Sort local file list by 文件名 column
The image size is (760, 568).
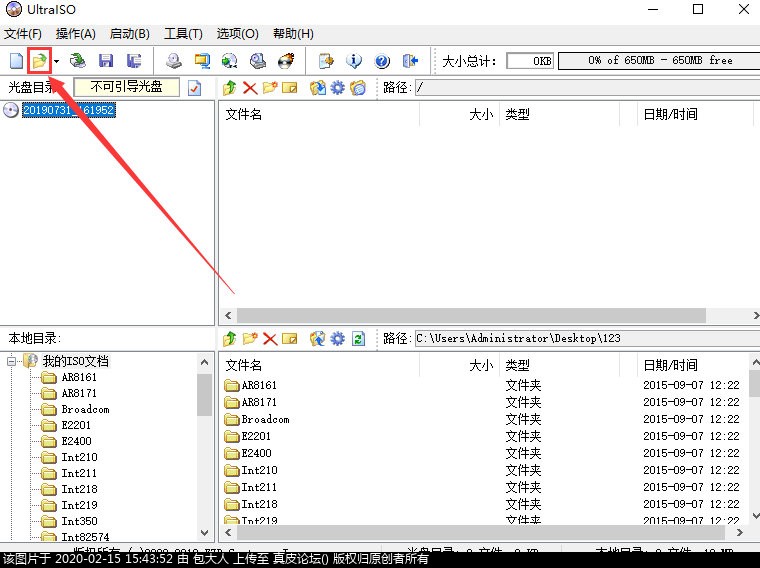(319, 365)
